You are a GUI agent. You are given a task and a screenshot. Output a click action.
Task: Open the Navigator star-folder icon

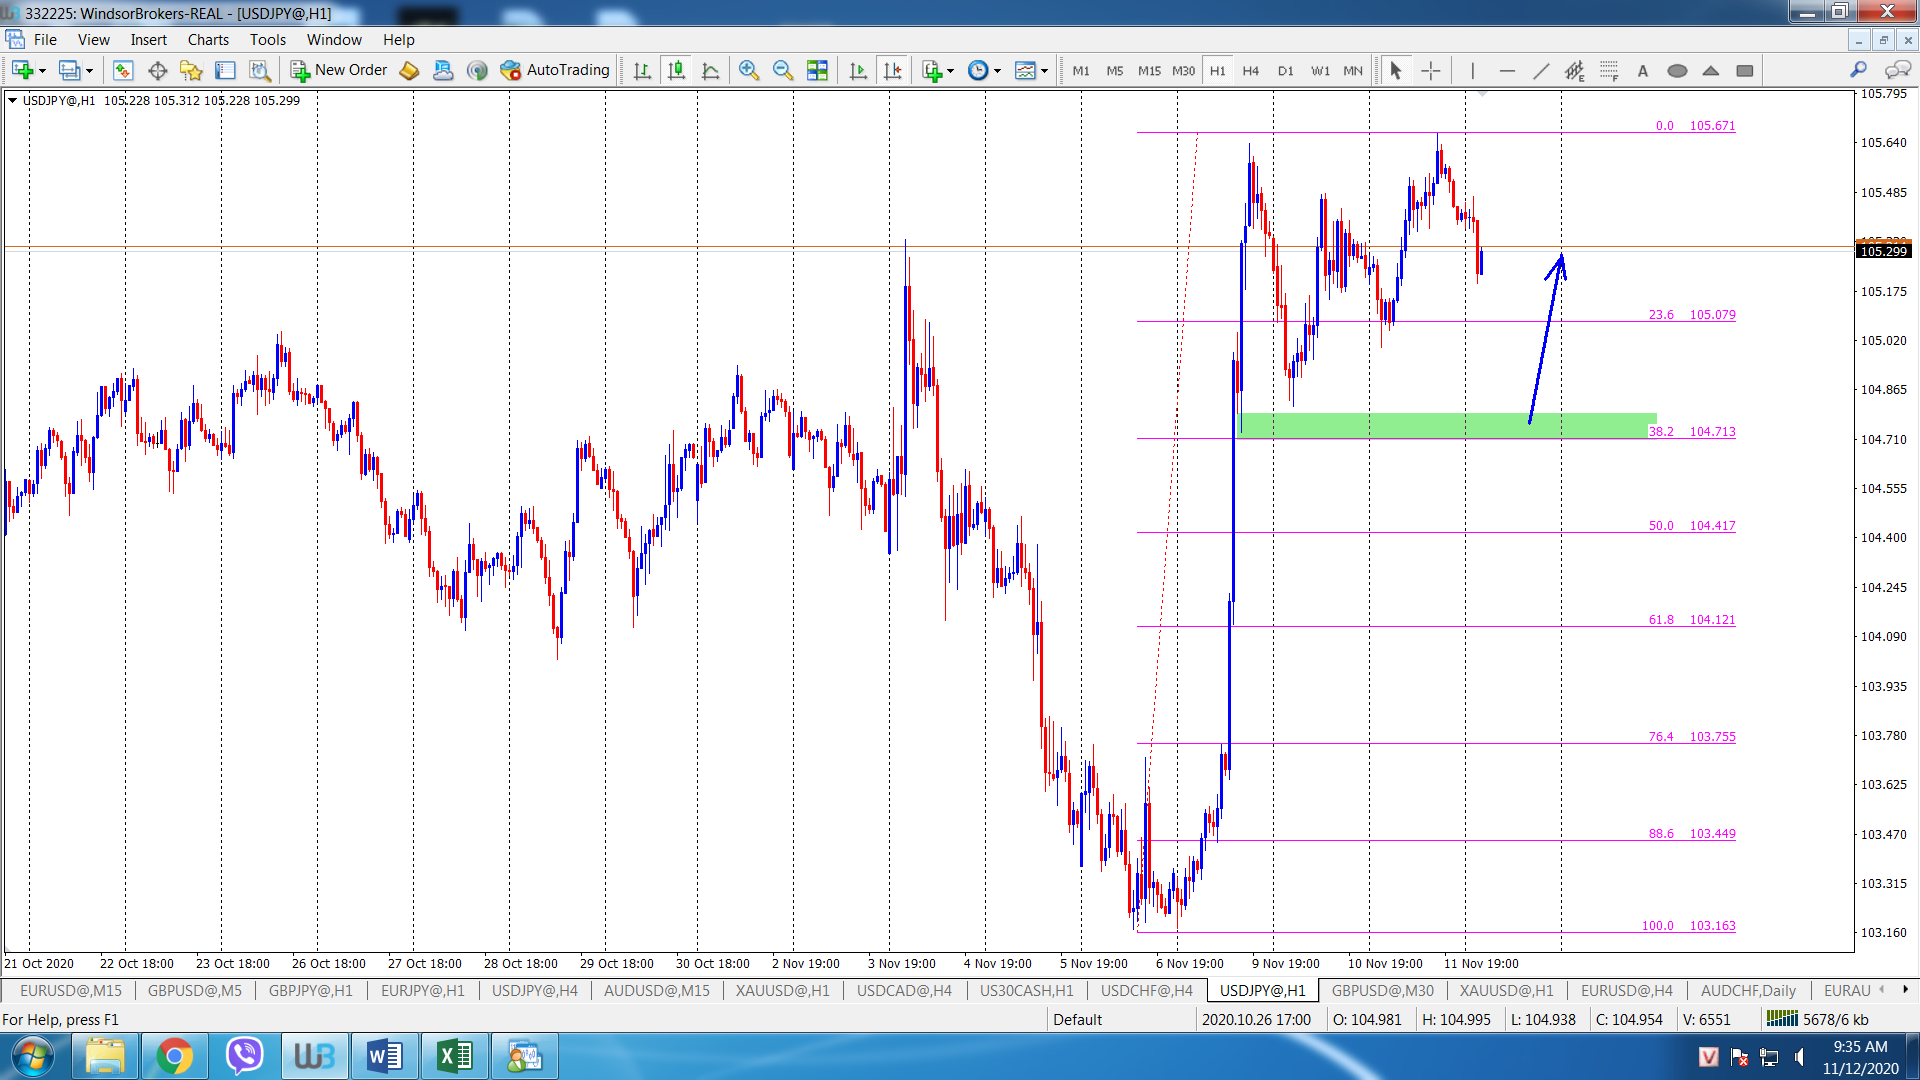191,70
